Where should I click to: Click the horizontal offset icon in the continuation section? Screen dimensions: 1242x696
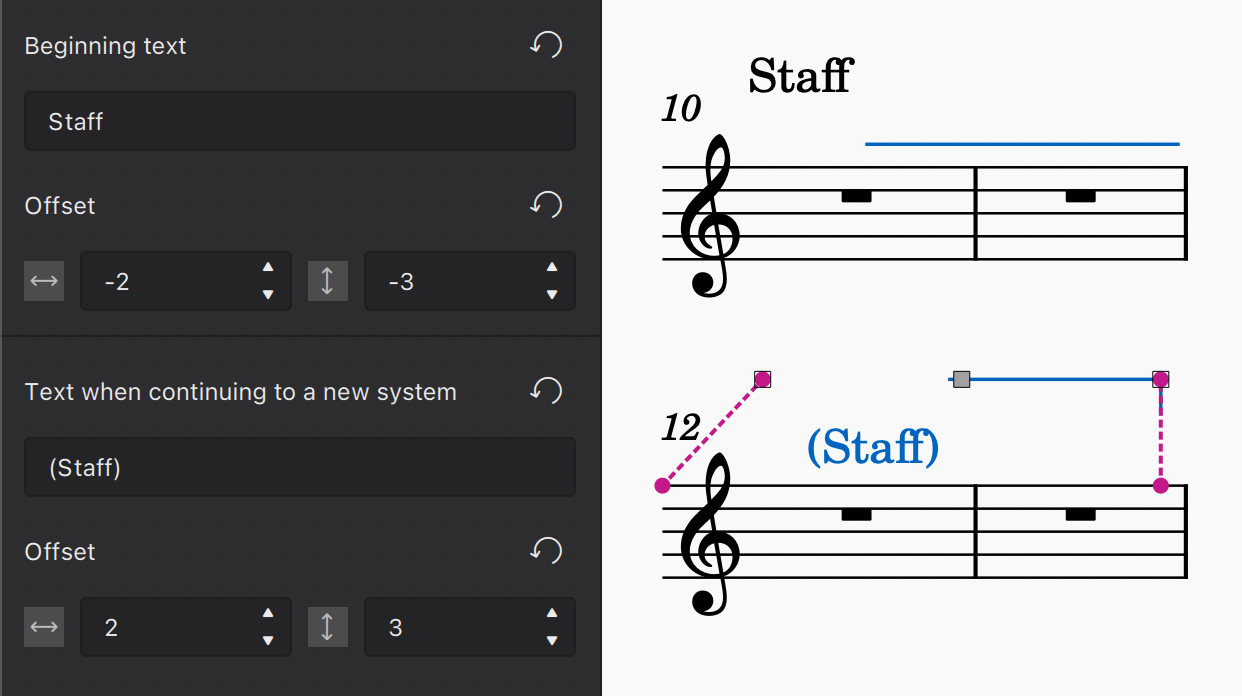44,627
